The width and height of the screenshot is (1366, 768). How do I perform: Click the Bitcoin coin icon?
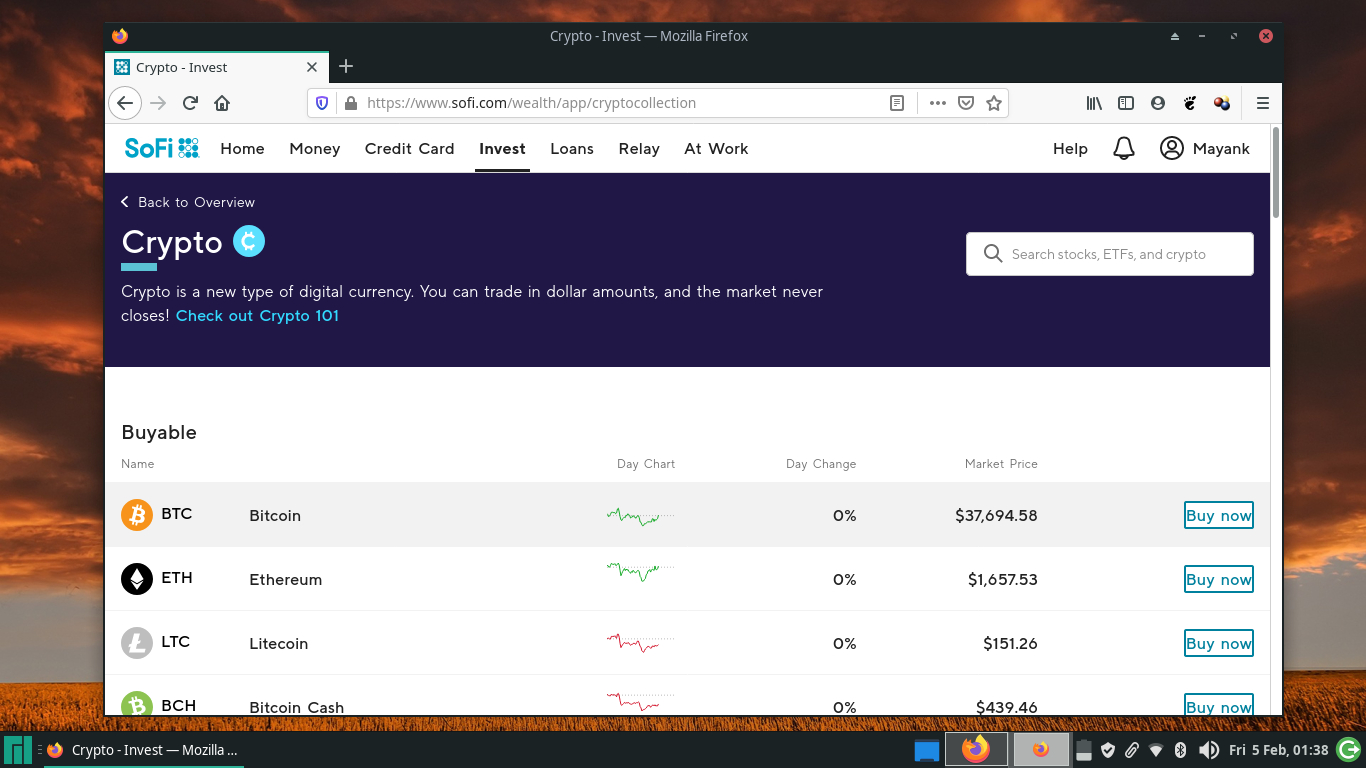tap(137, 515)
